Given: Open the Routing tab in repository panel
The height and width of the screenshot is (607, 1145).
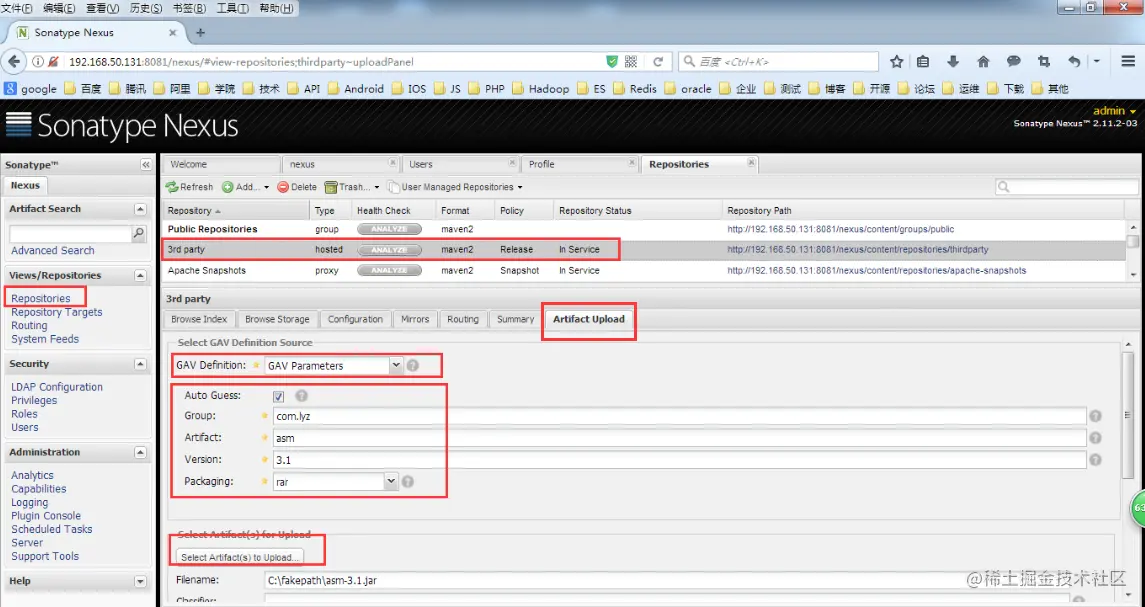Looking at the screenshot, I should 463,319.
